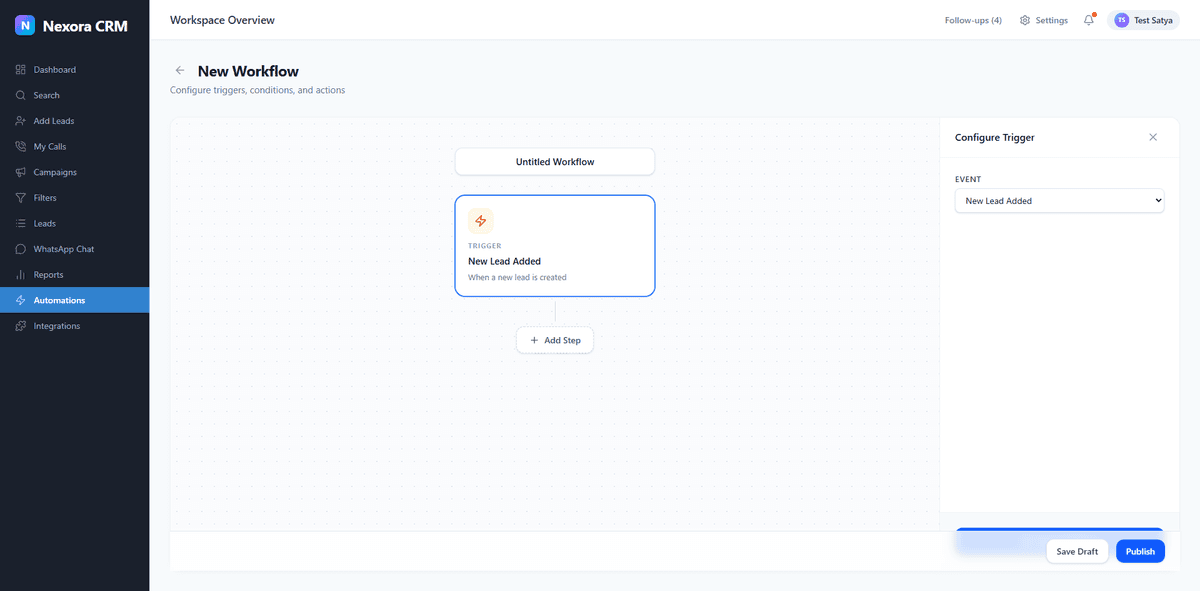Open Reports page
Screen dimensions: 1200x591
pyautogui.click(x=74, y=275)
